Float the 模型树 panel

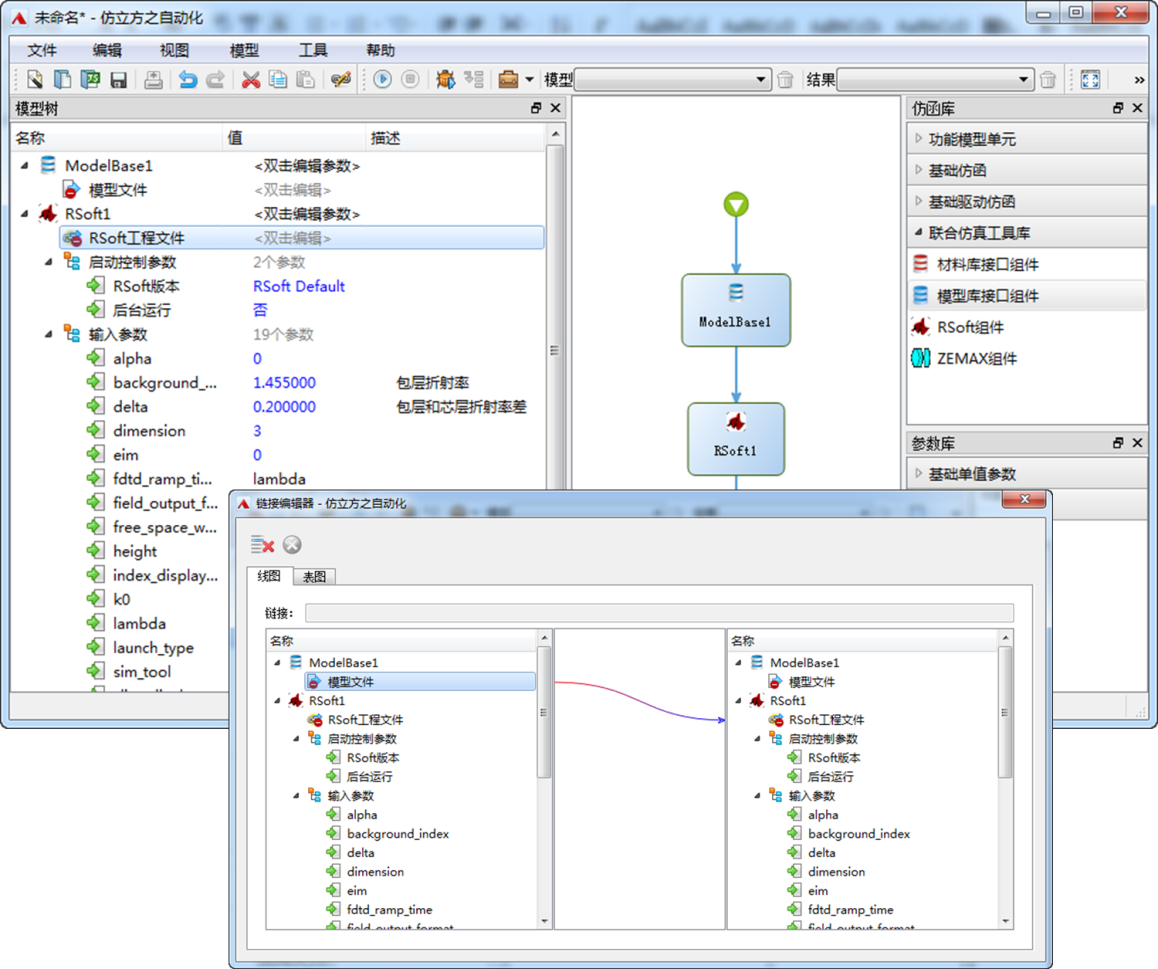pos(536,108)
